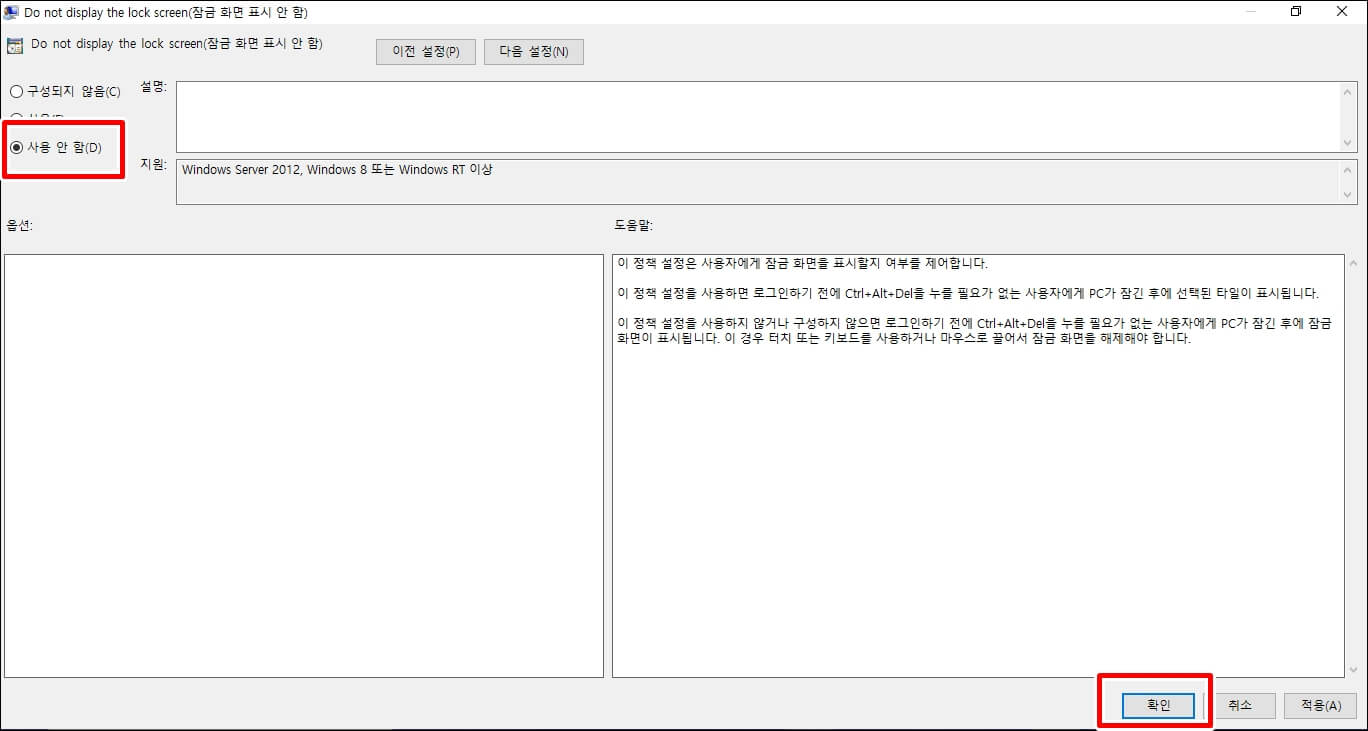The image size is (1368, 731).
Task: Click the up arrow in 지원 box scrollbar
Action: point(1348,170)
